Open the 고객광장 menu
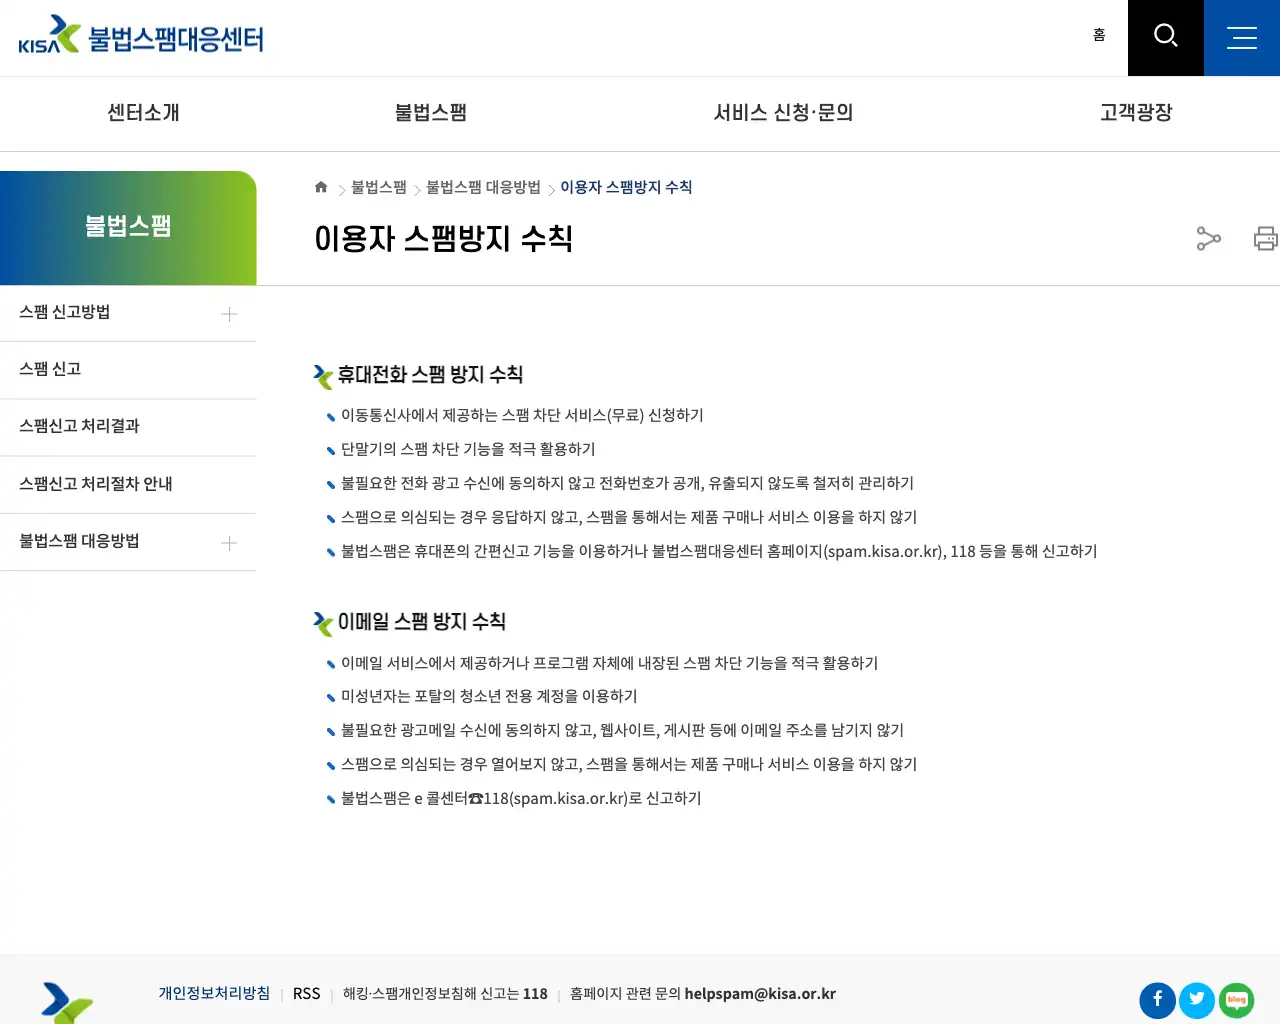1280x1024 pixels. click(x=1135, y=113)
